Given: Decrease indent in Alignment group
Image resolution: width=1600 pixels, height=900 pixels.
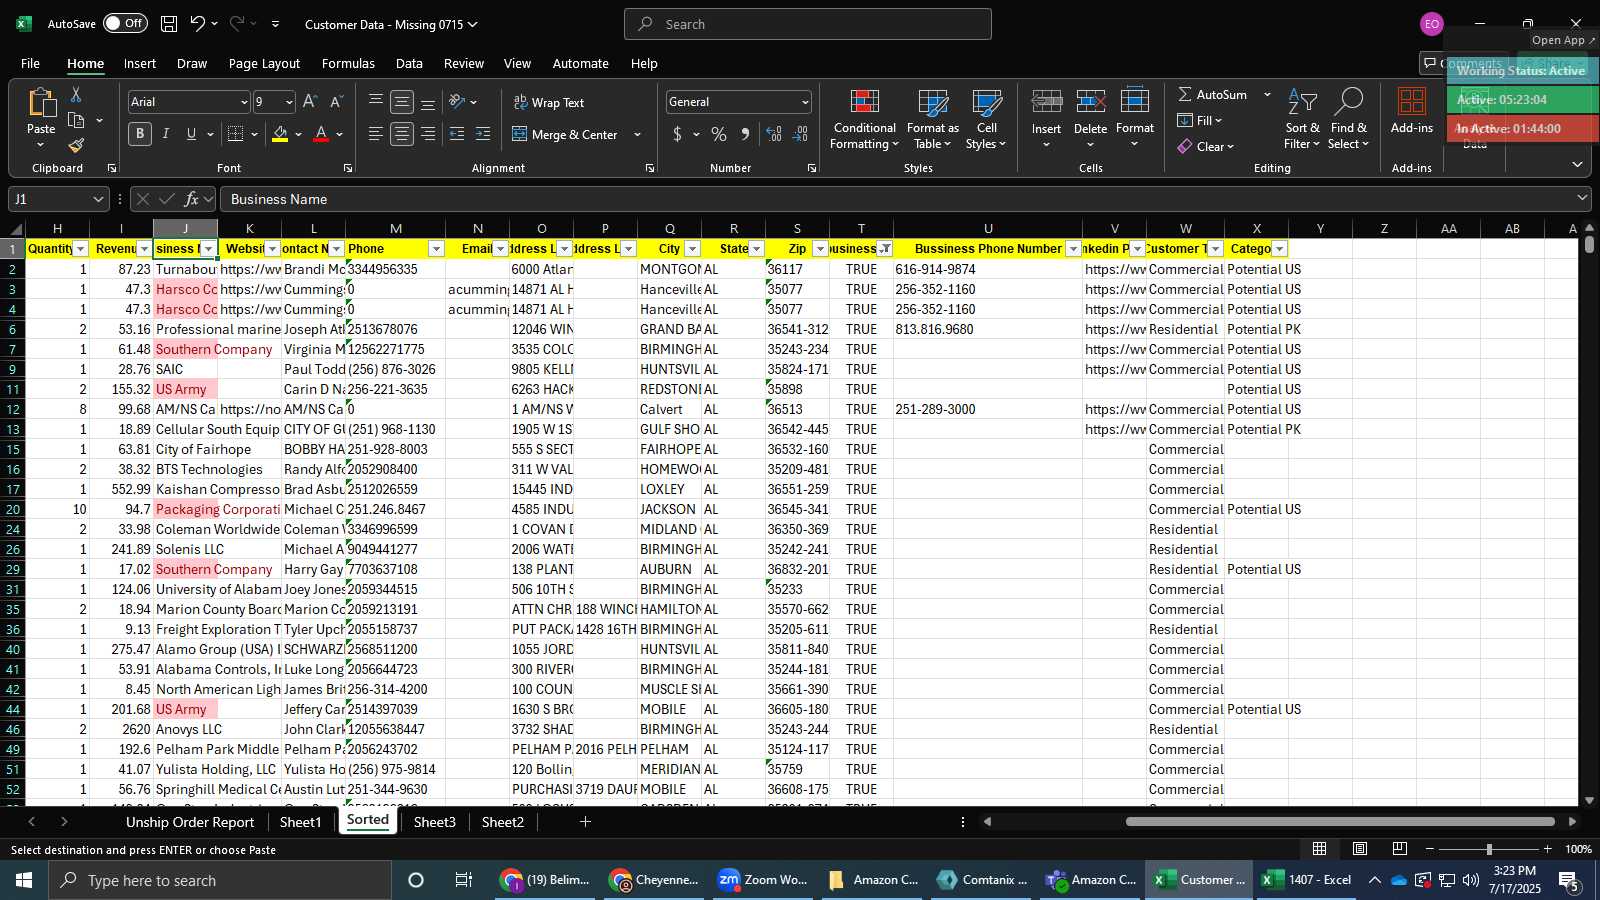Looking at the screenshot, I should click(457, 134).
